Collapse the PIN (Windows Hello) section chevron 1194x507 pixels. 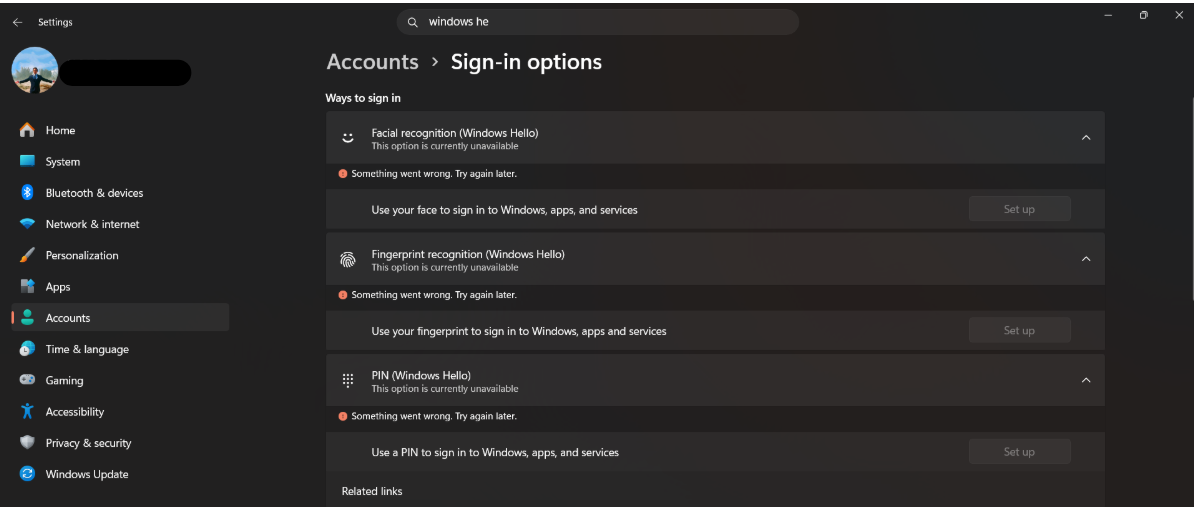(1086, 380)
